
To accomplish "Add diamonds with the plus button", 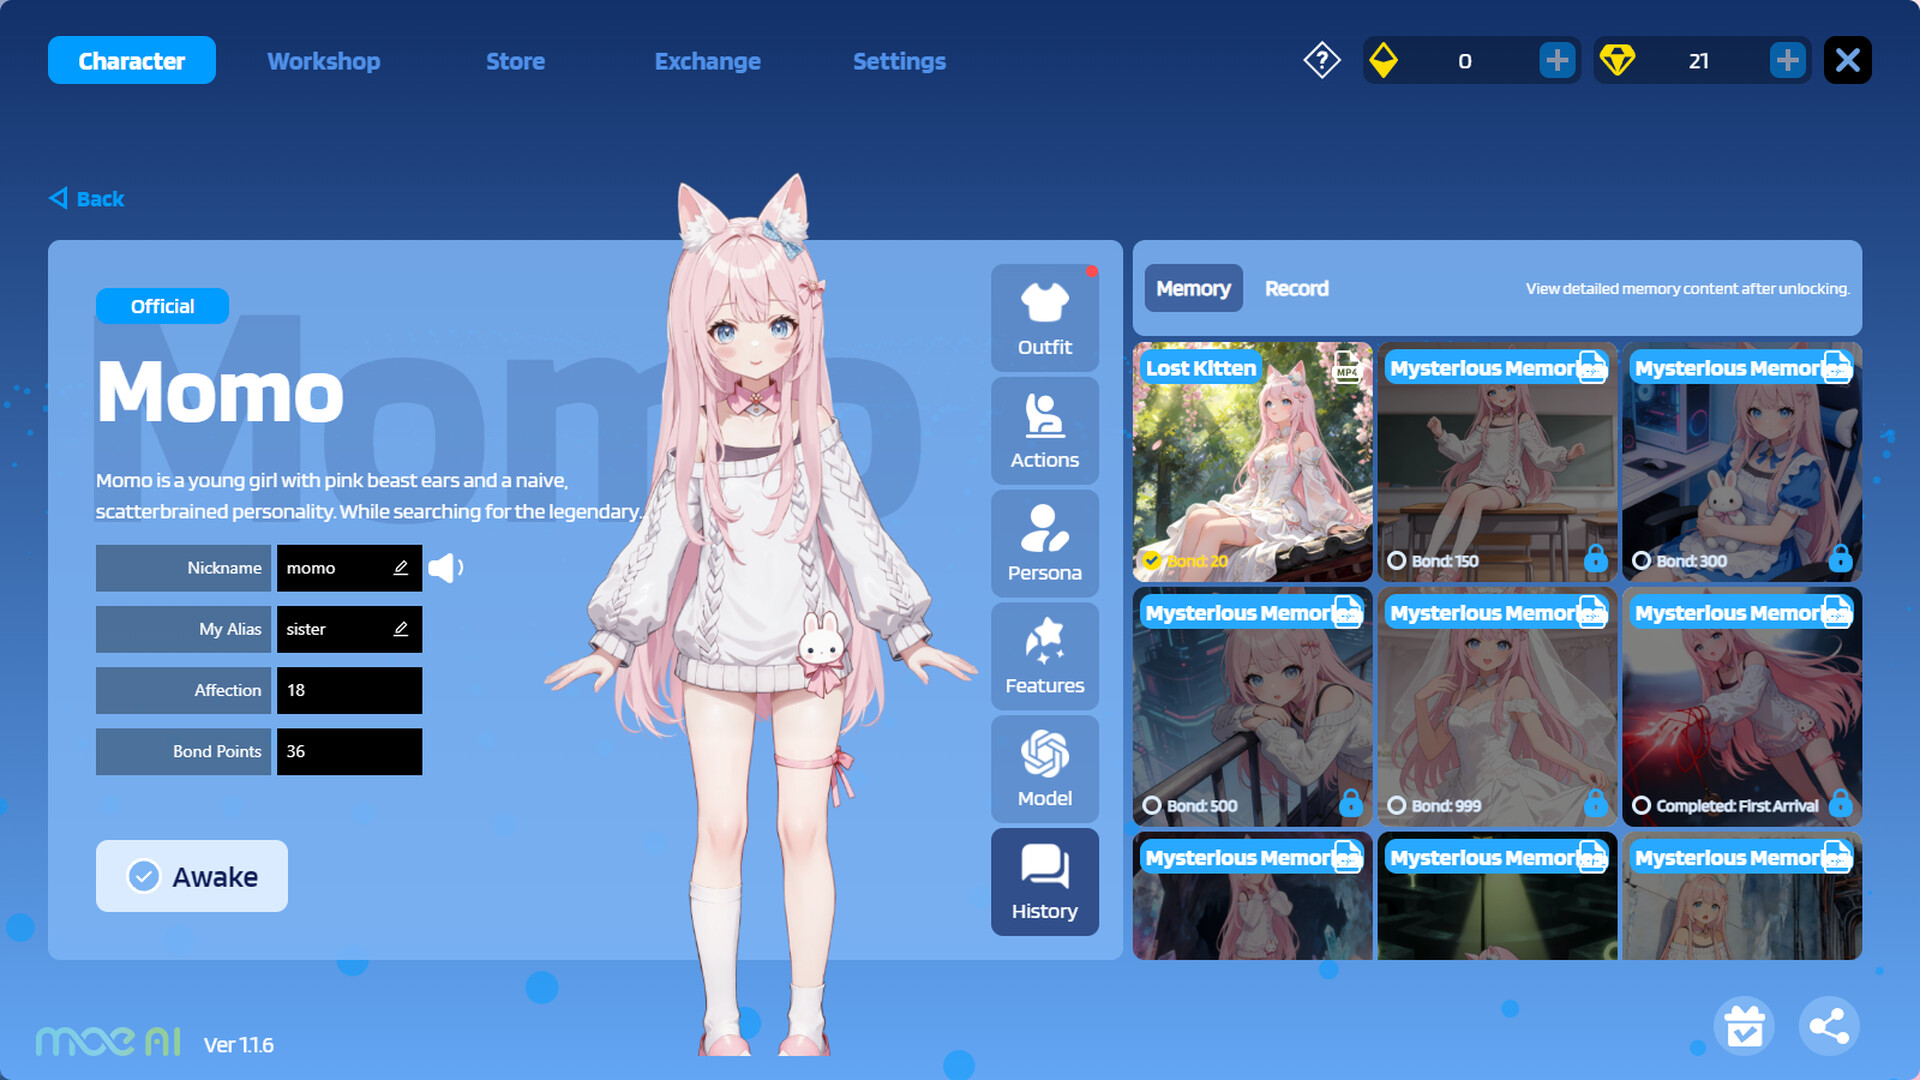I will (x=1788, y=60).
